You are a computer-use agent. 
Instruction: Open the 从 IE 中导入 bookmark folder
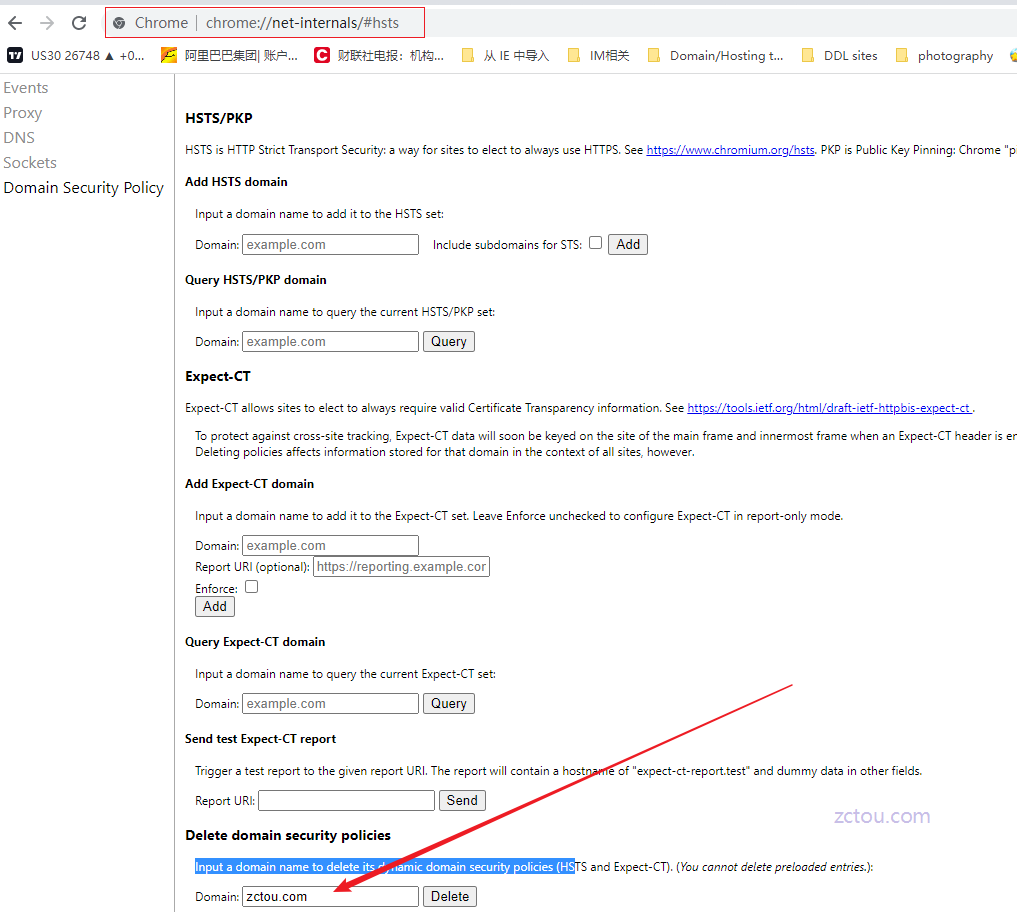pyautogui.click(x=505, y=56)
